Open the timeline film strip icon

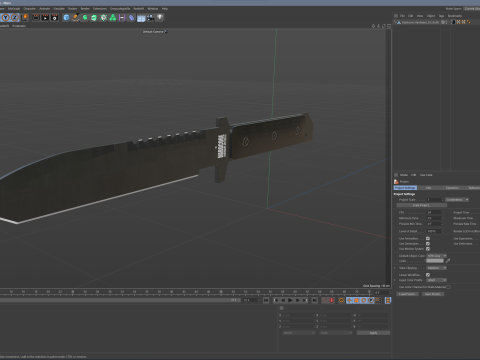point(388,300)
